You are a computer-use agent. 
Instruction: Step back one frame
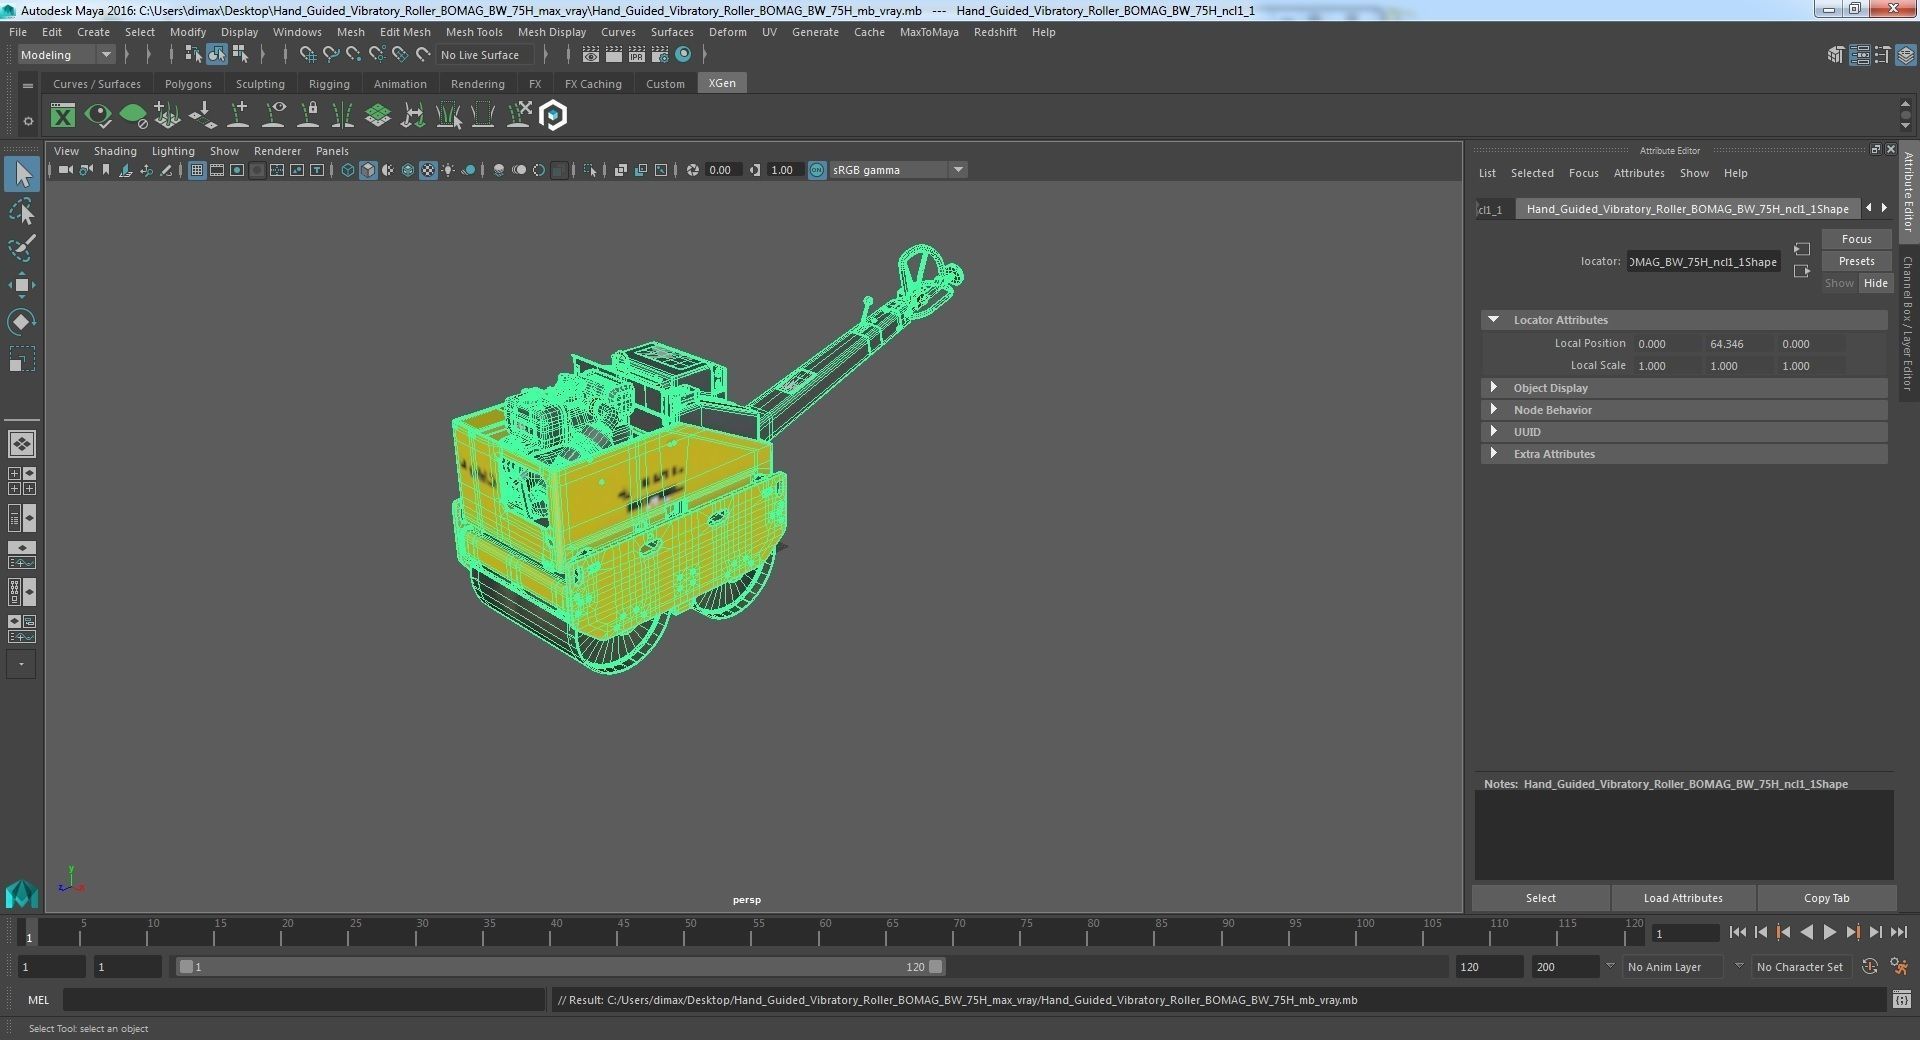[x=1761, y=933]
